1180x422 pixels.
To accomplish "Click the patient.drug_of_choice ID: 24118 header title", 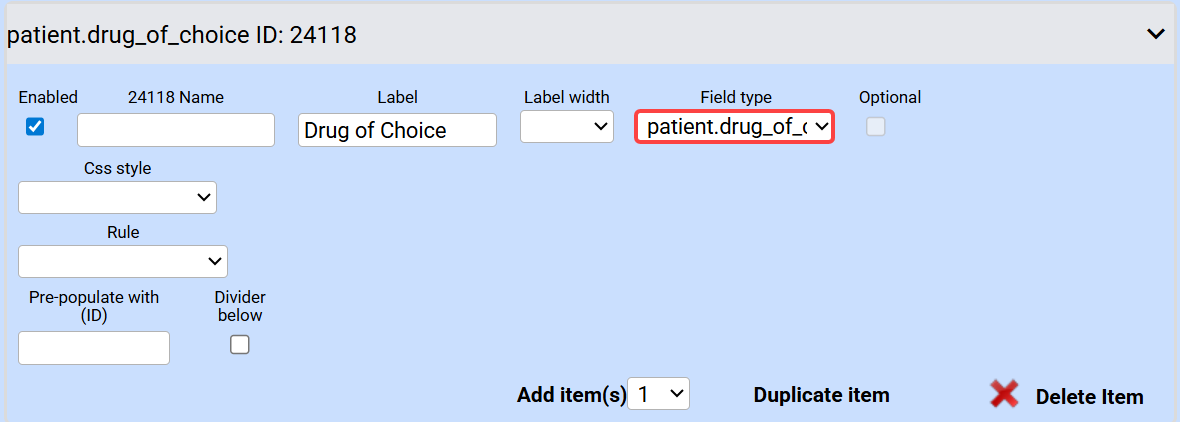I will click(182, 35).
